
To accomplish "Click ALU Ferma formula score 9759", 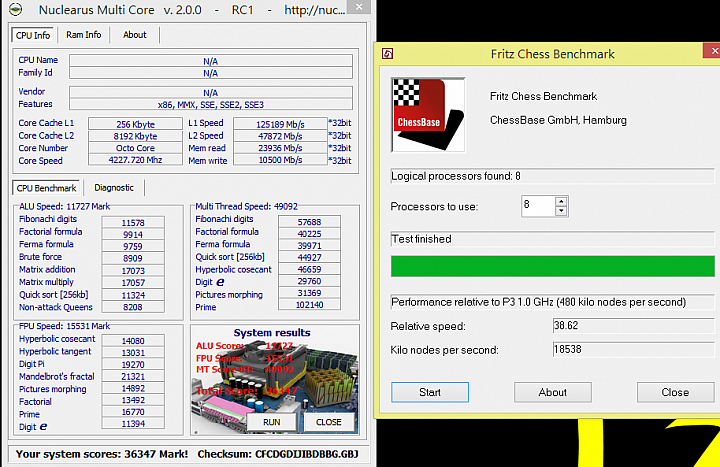I will [x=133, y=247].
